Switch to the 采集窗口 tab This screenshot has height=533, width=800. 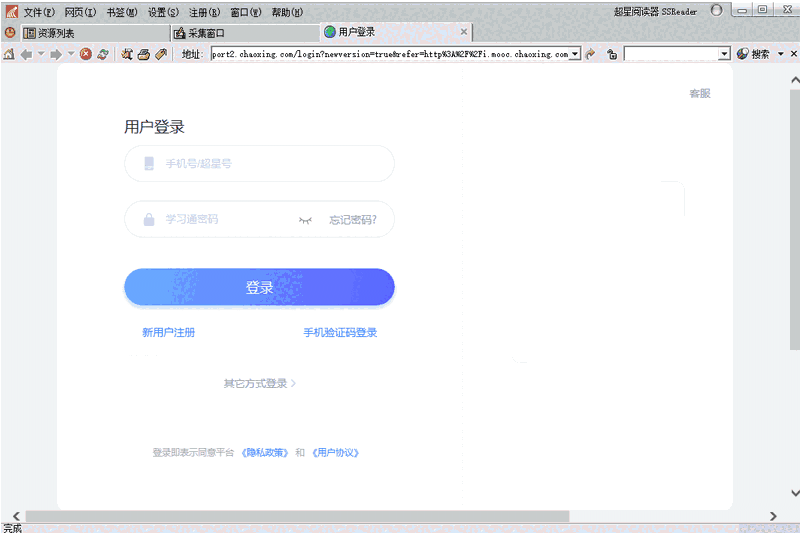click(x=206, y=33)
